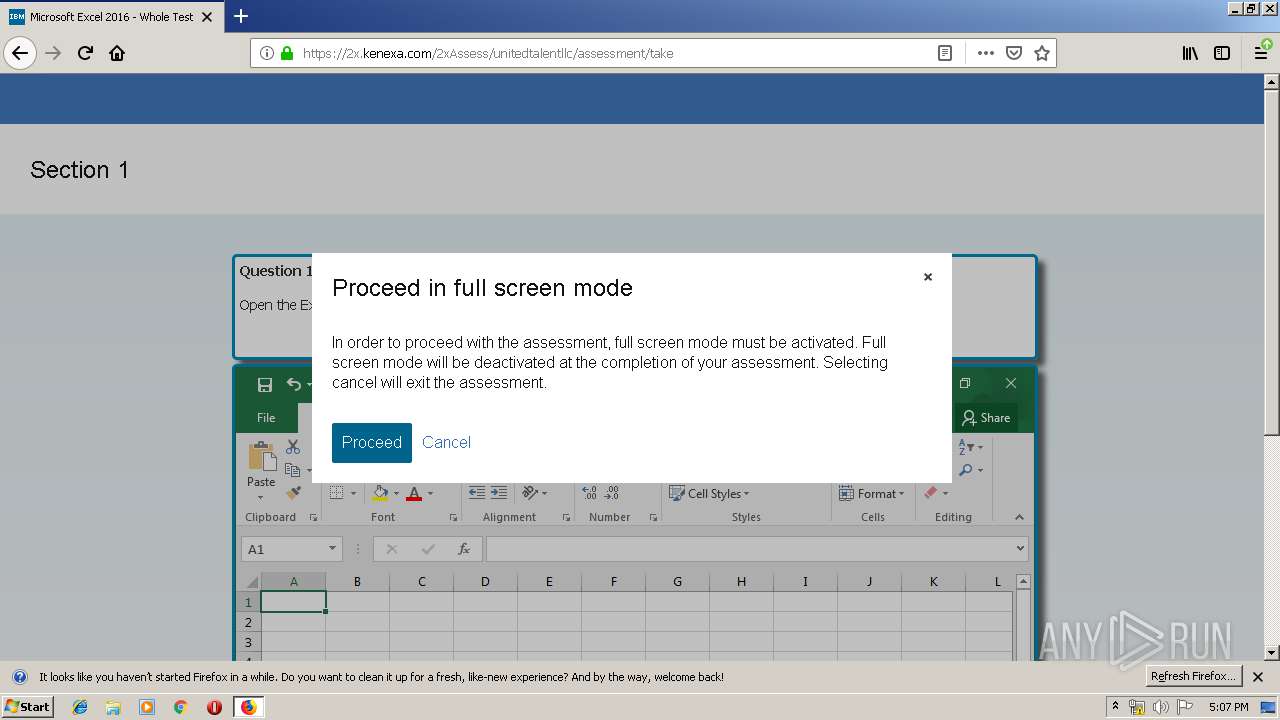Click the Refresh Firefox button
Viewport: 1280px width, 720px height.
click(x=1194, y=677)
